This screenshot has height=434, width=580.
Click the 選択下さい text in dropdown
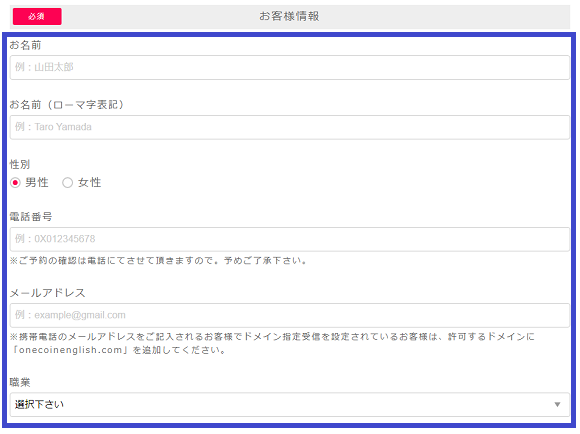point(39,404)
